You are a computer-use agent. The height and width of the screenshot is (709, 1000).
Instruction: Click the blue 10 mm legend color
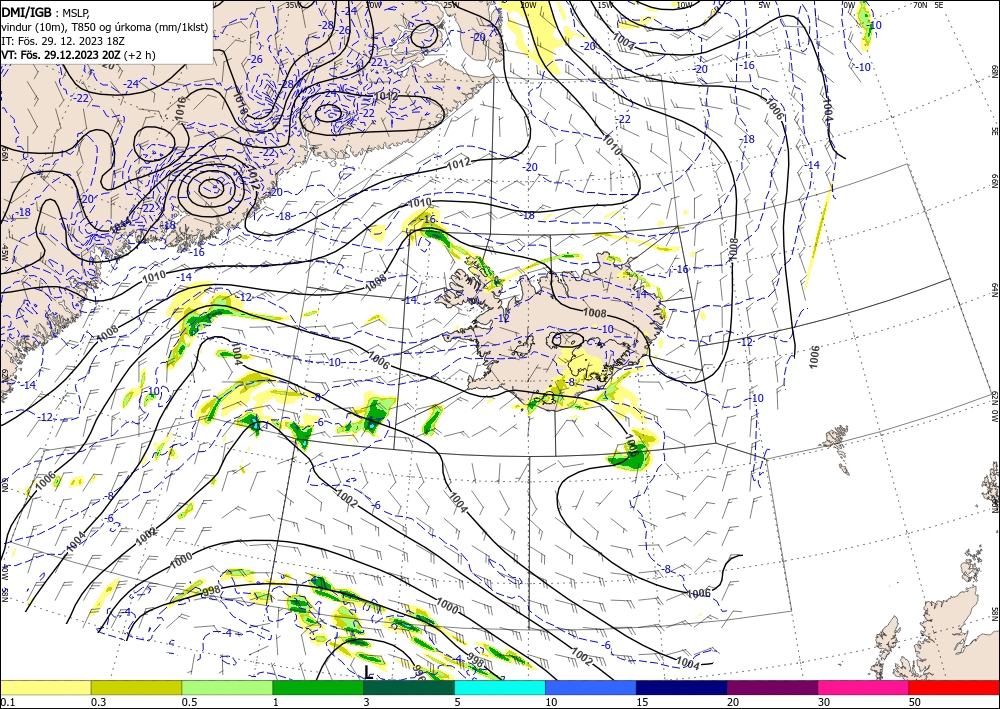coord(591,687)
